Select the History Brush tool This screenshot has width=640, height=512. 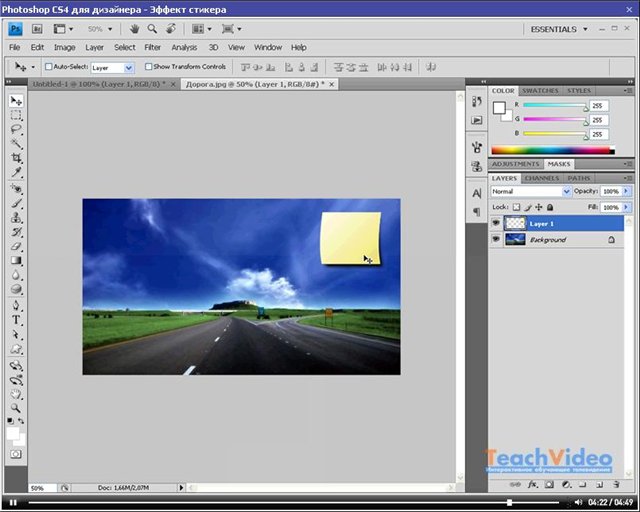(16, 232)
